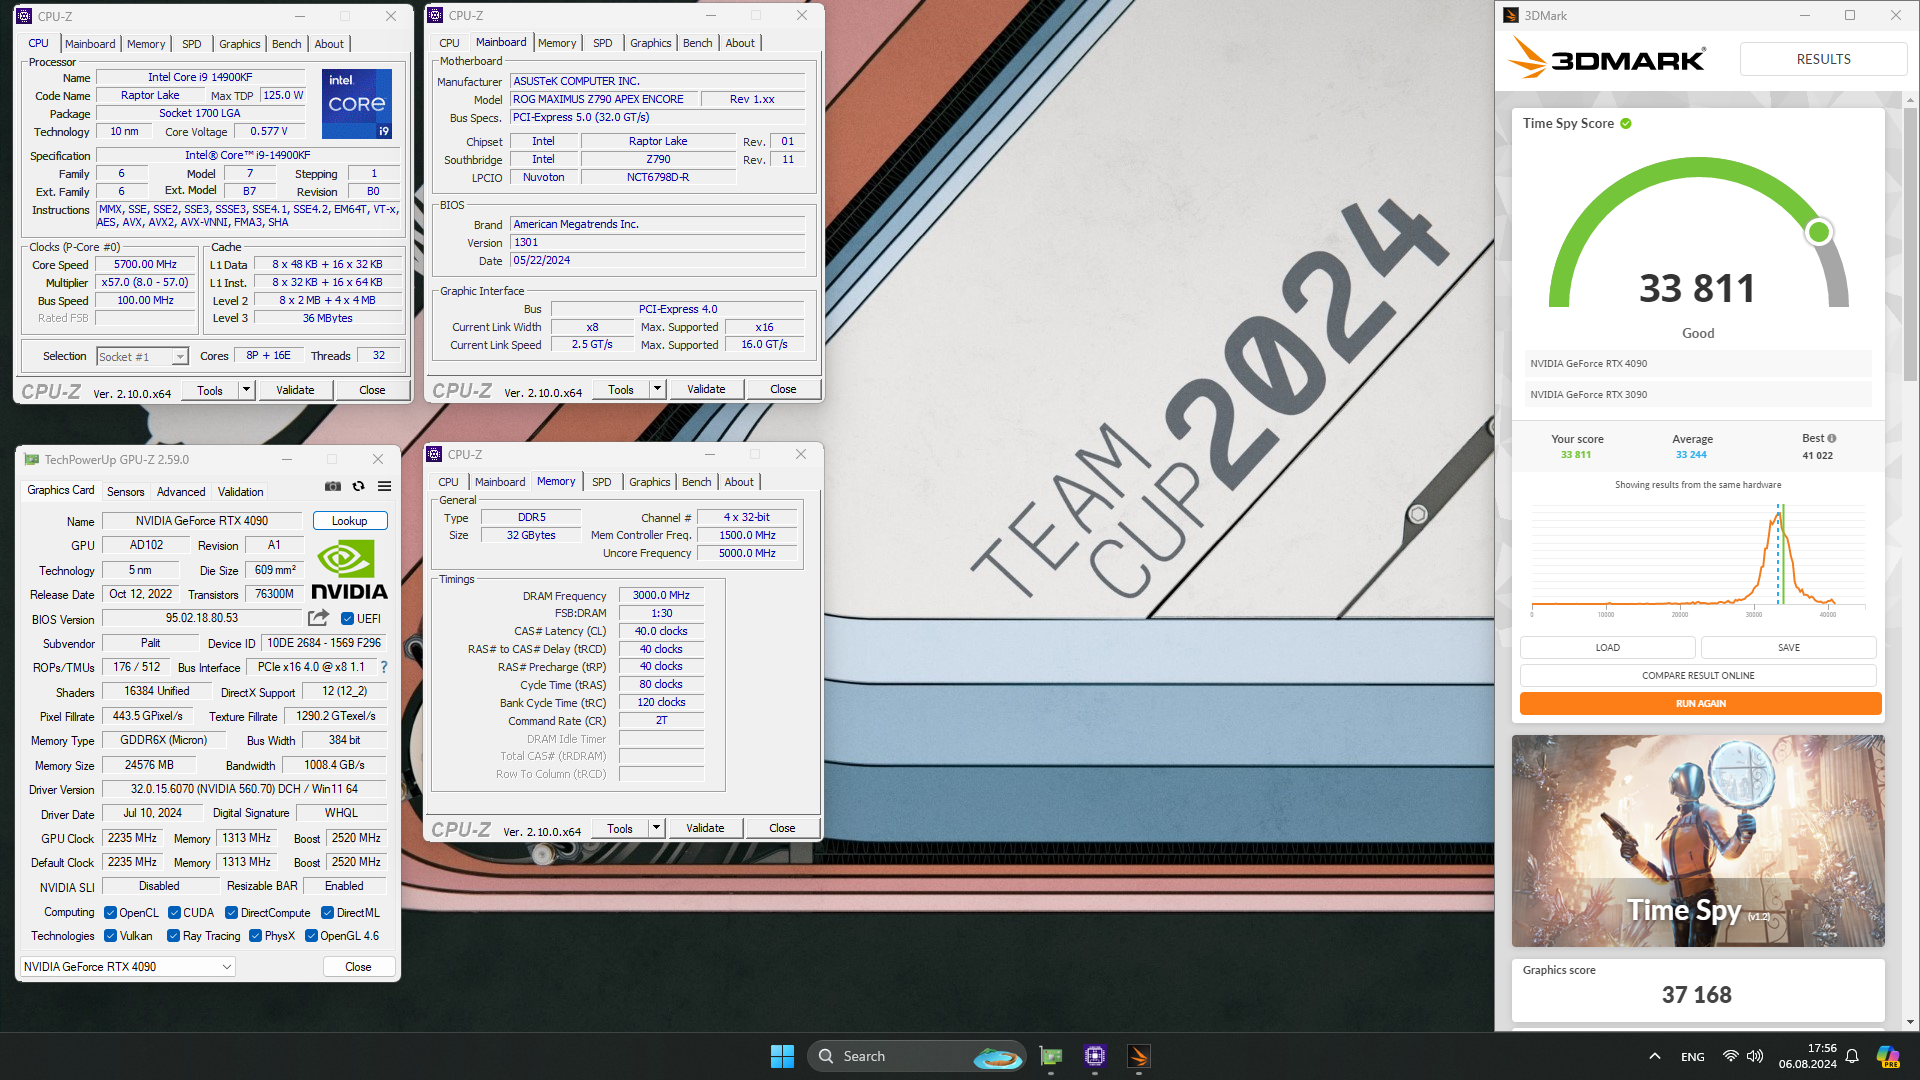
Task: Click ENG language indicator
Action: [1692, 1057]
